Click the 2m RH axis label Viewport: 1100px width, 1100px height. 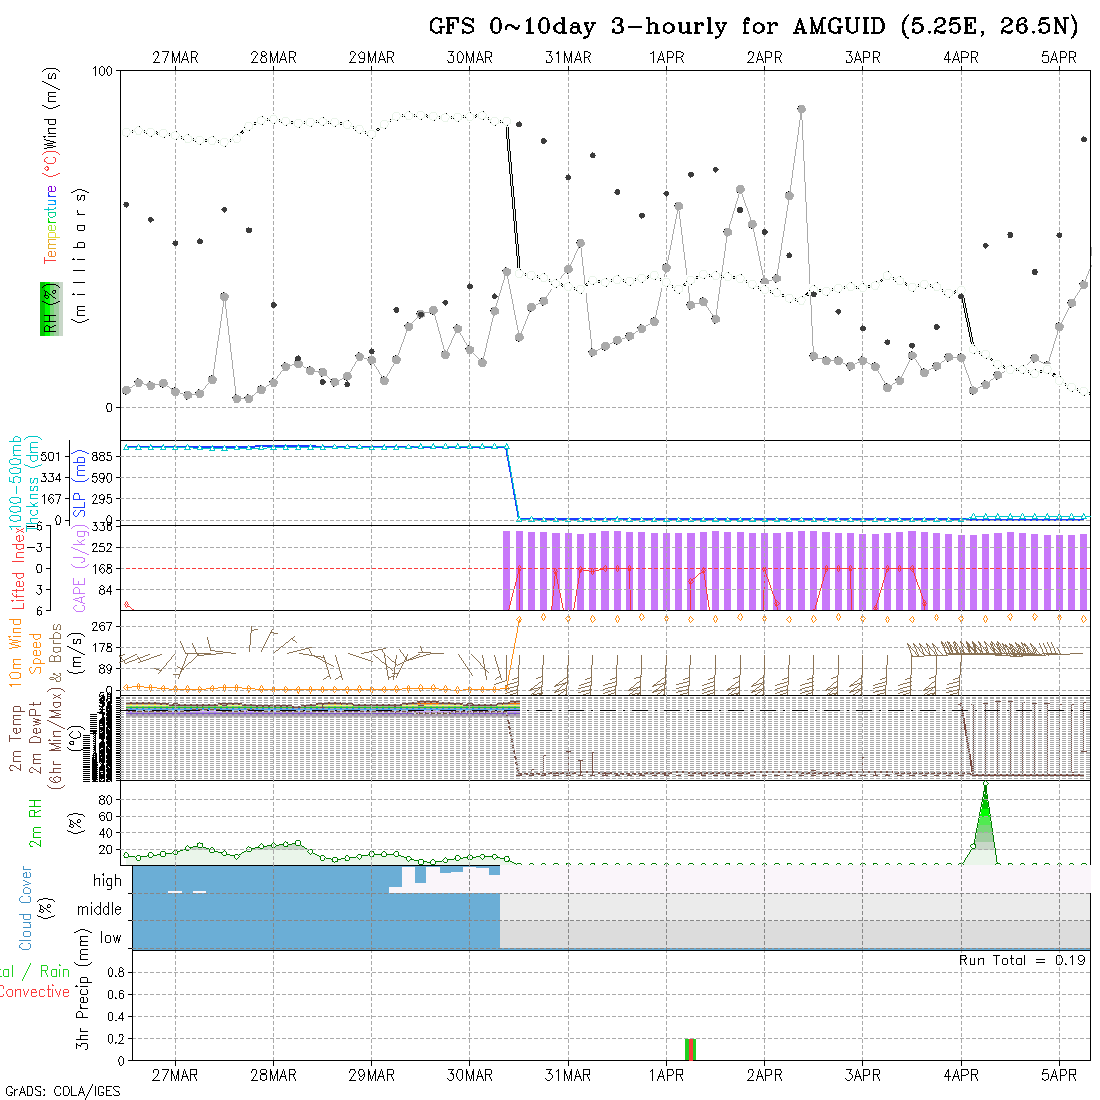tap(37, 822)
